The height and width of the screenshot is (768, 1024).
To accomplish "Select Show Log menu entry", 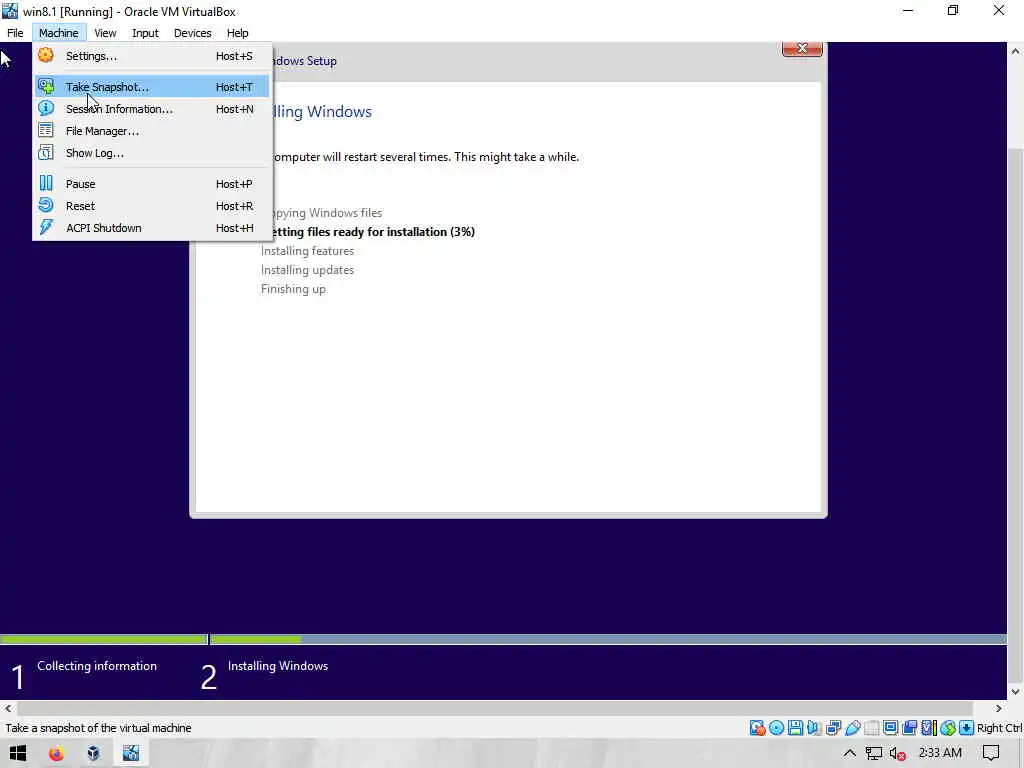I will pyautogui.click(x=152, y=153).
